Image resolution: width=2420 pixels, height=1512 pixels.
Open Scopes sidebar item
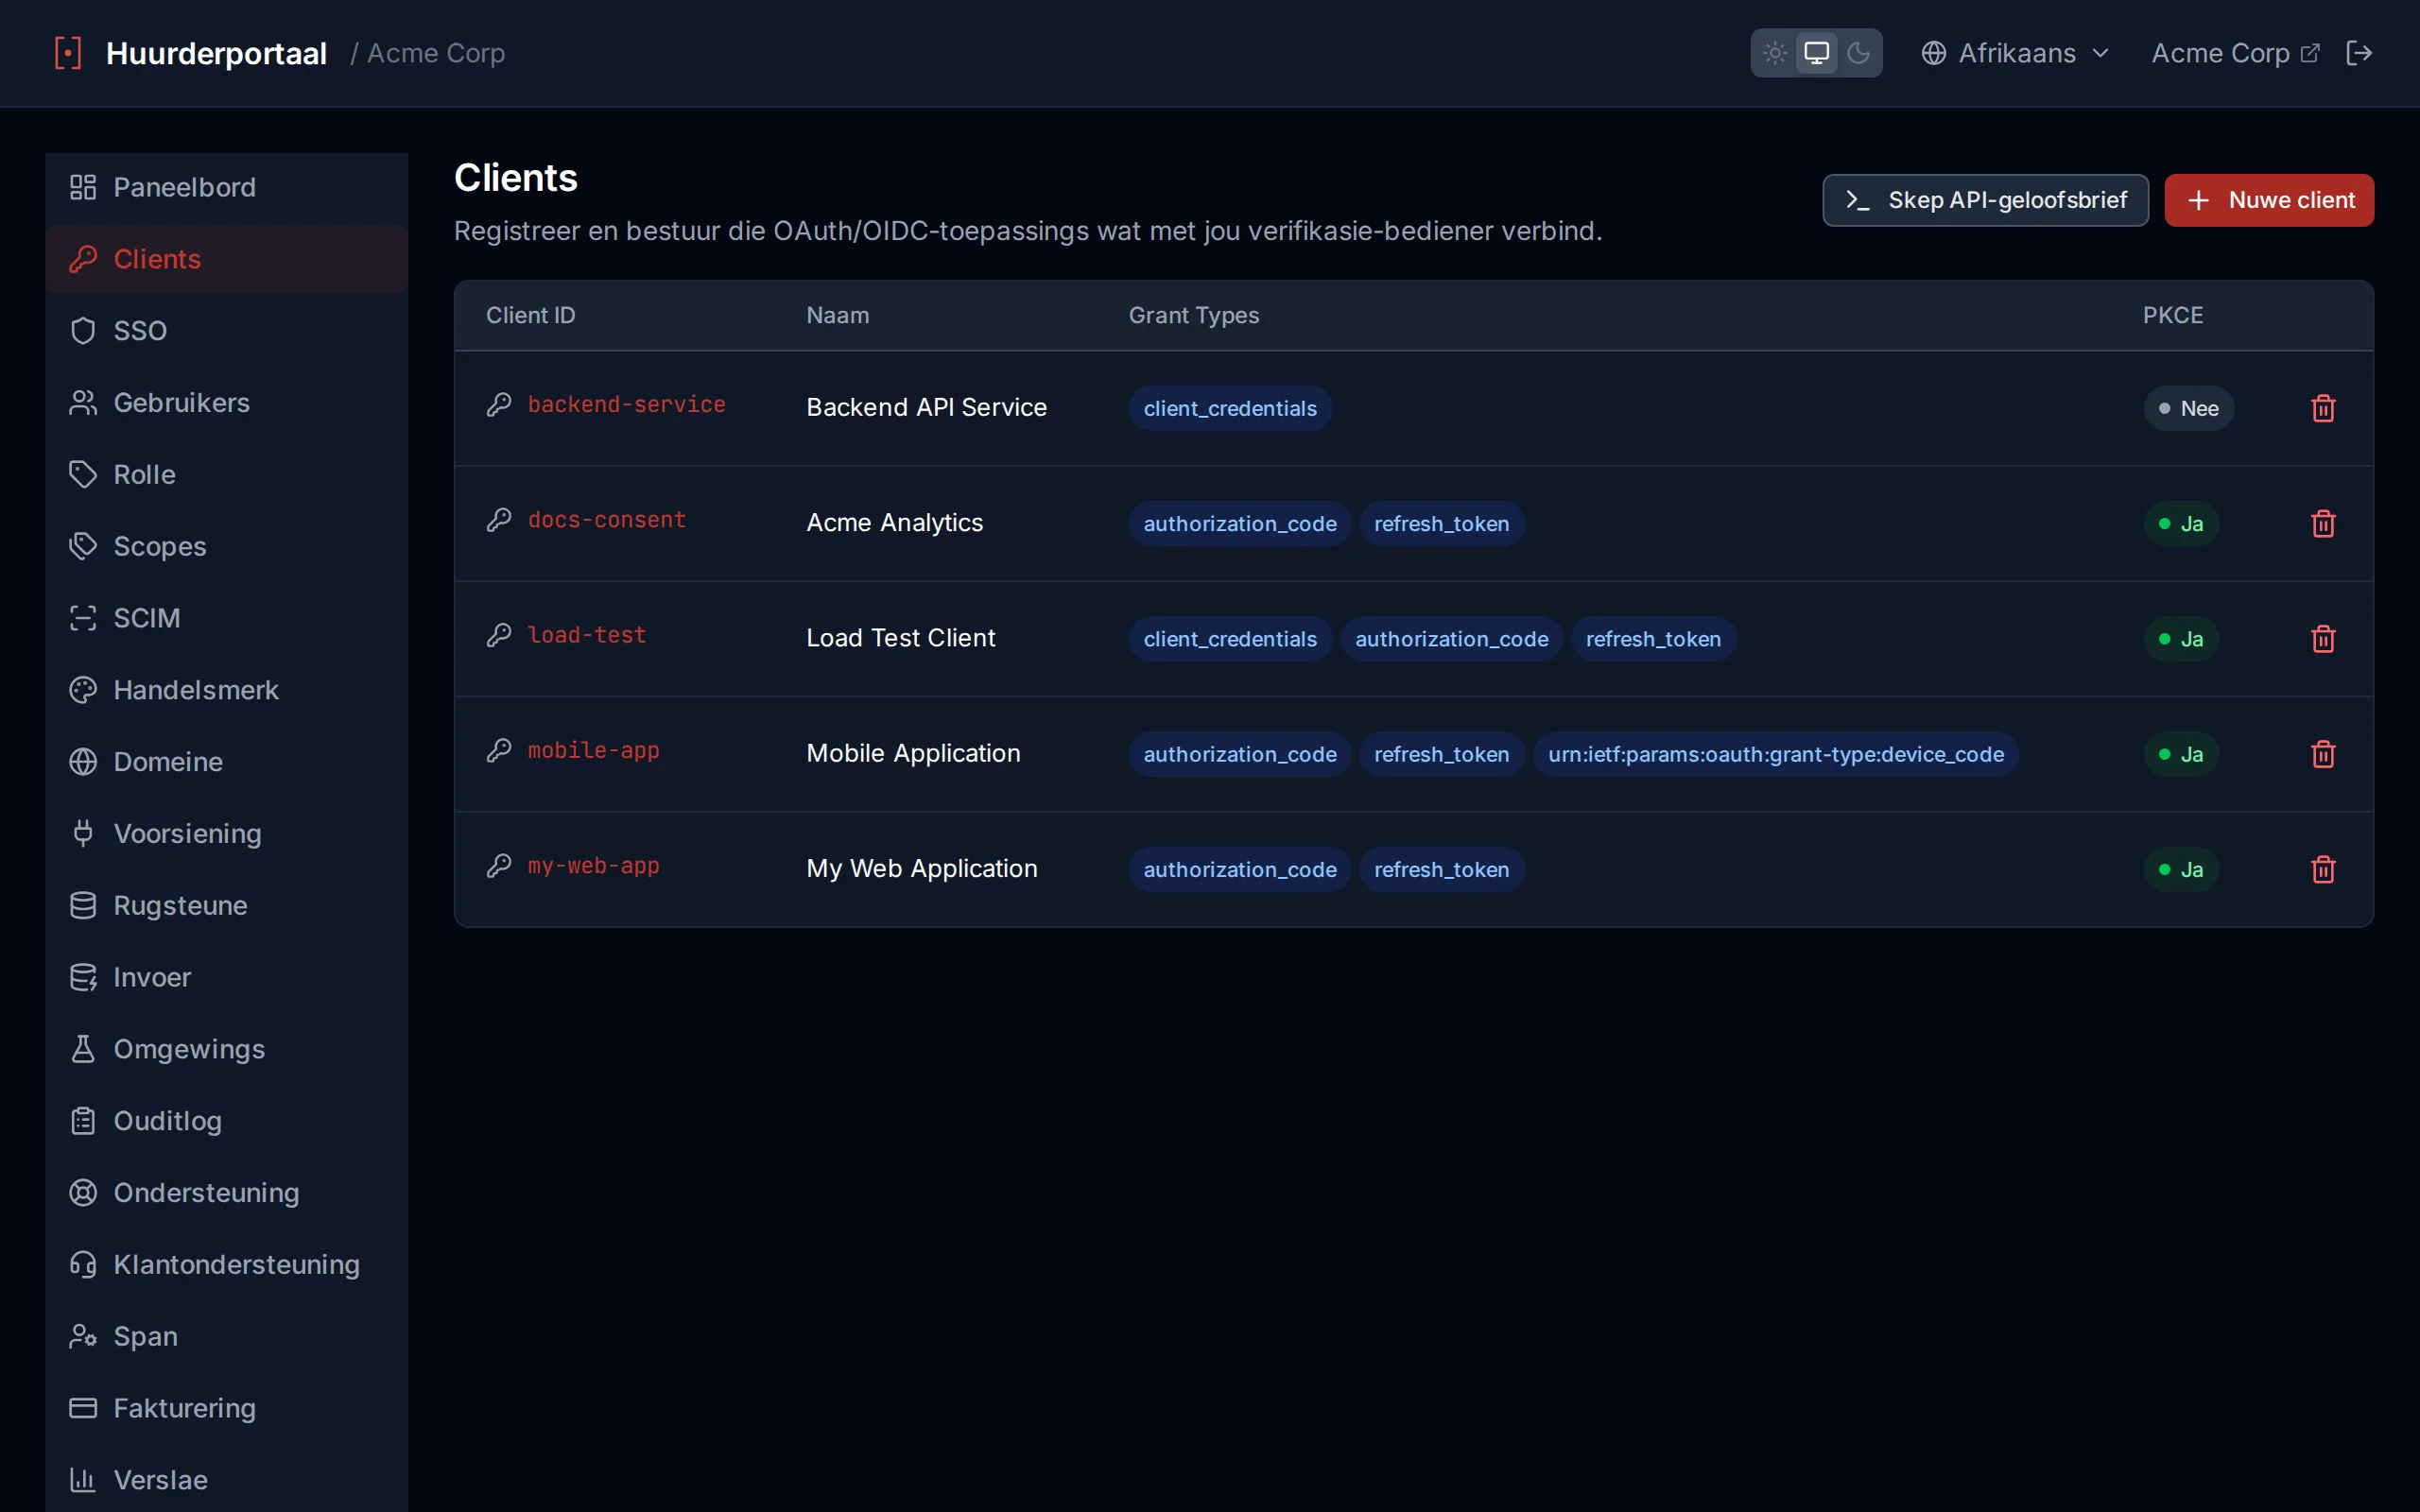click(226, 546)
